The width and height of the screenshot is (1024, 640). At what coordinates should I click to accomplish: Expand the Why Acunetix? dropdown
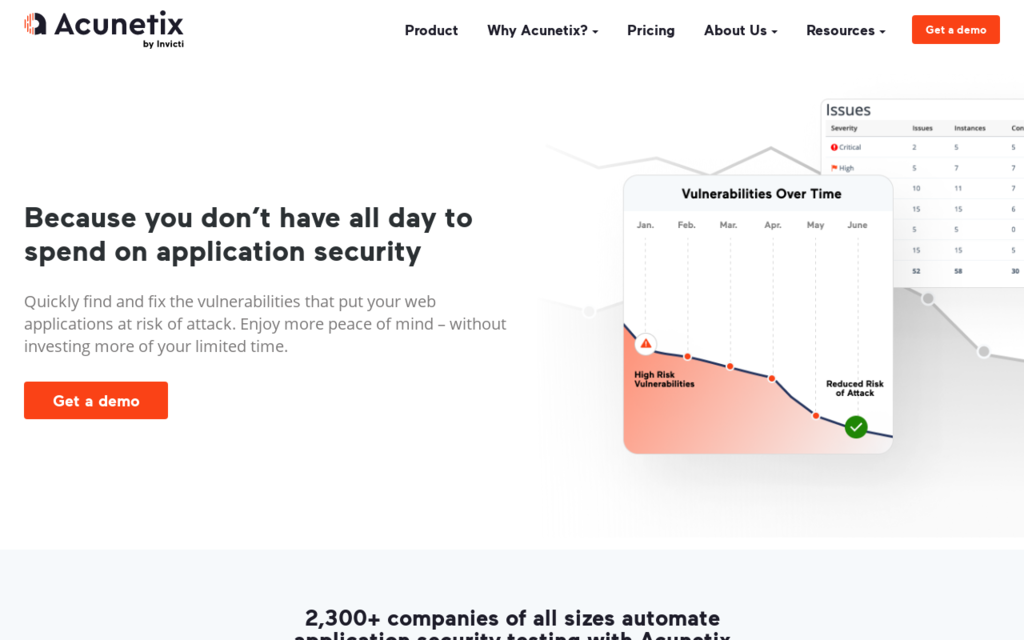coord(542,31)
